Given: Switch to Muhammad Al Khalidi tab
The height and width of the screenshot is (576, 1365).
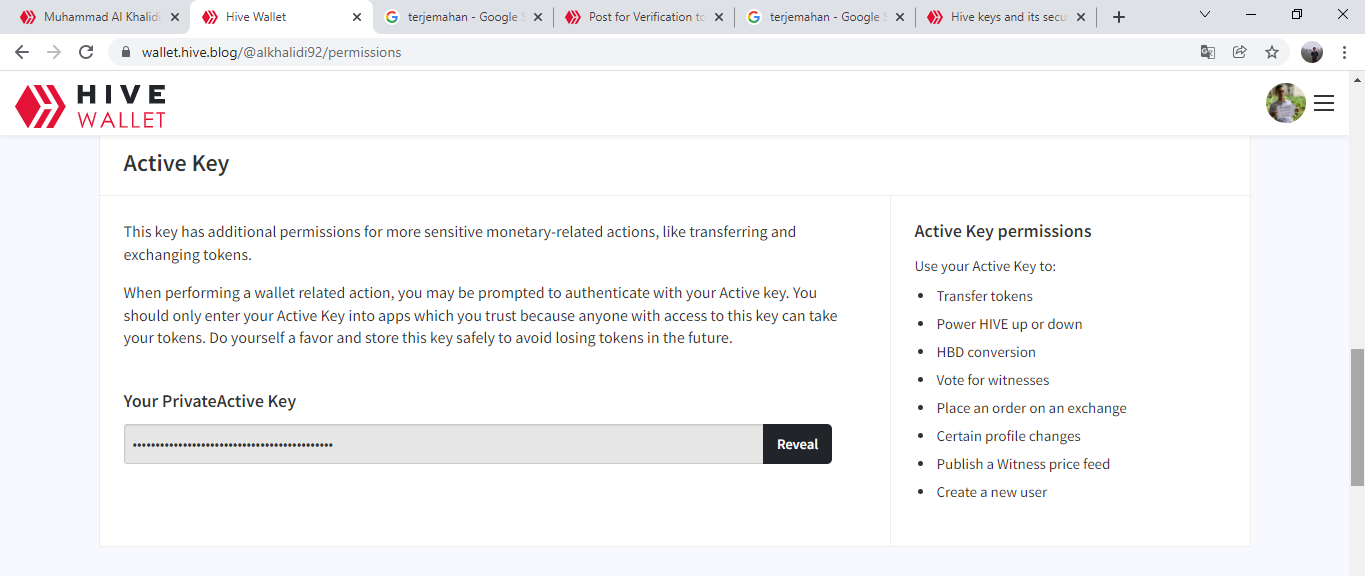Looking at the screenshot, I should (97, 17).
